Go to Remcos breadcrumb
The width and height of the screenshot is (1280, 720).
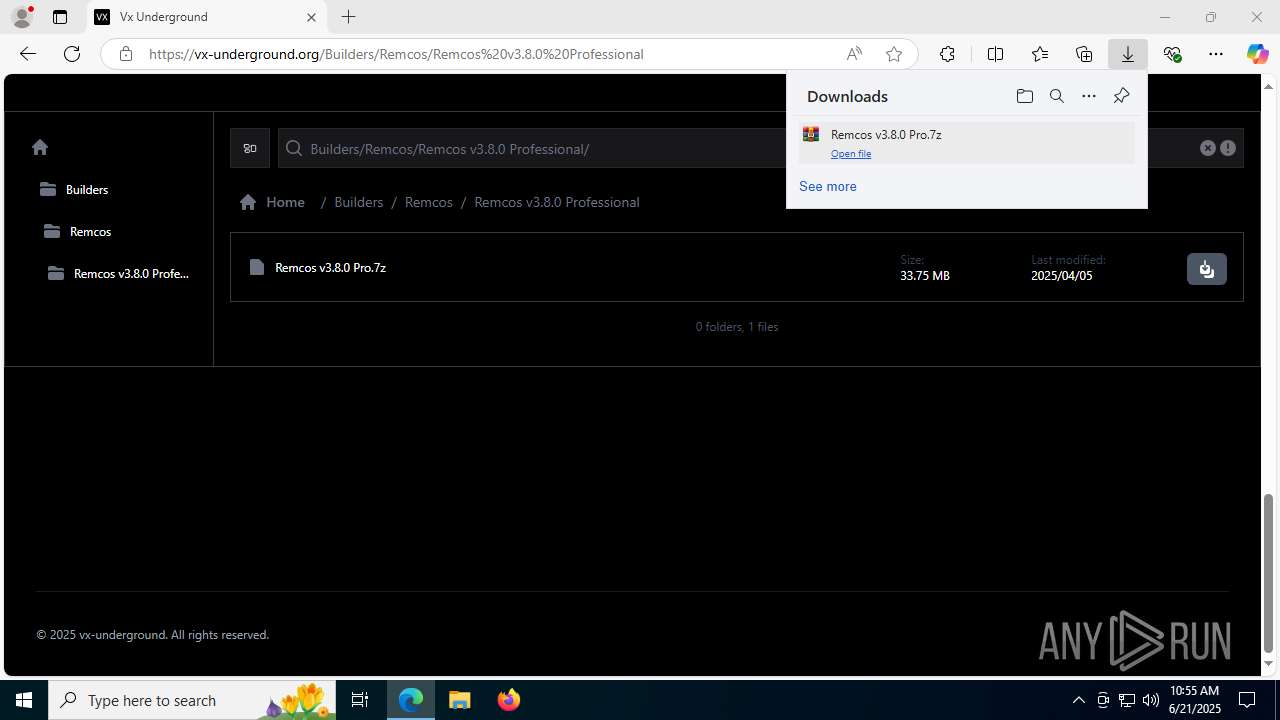429,202
